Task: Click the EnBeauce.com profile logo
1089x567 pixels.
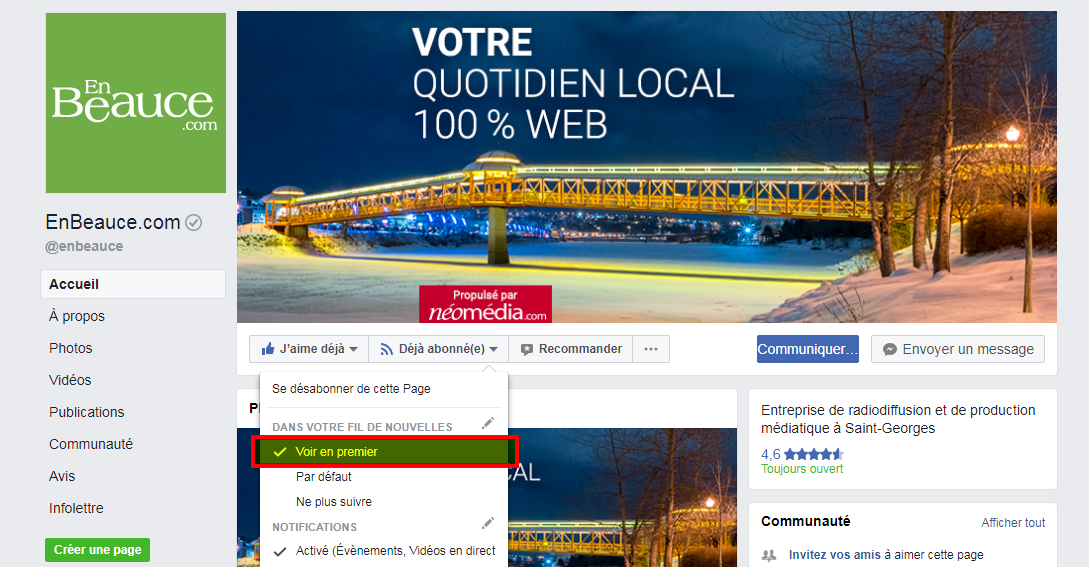Action: click(135, 103)
